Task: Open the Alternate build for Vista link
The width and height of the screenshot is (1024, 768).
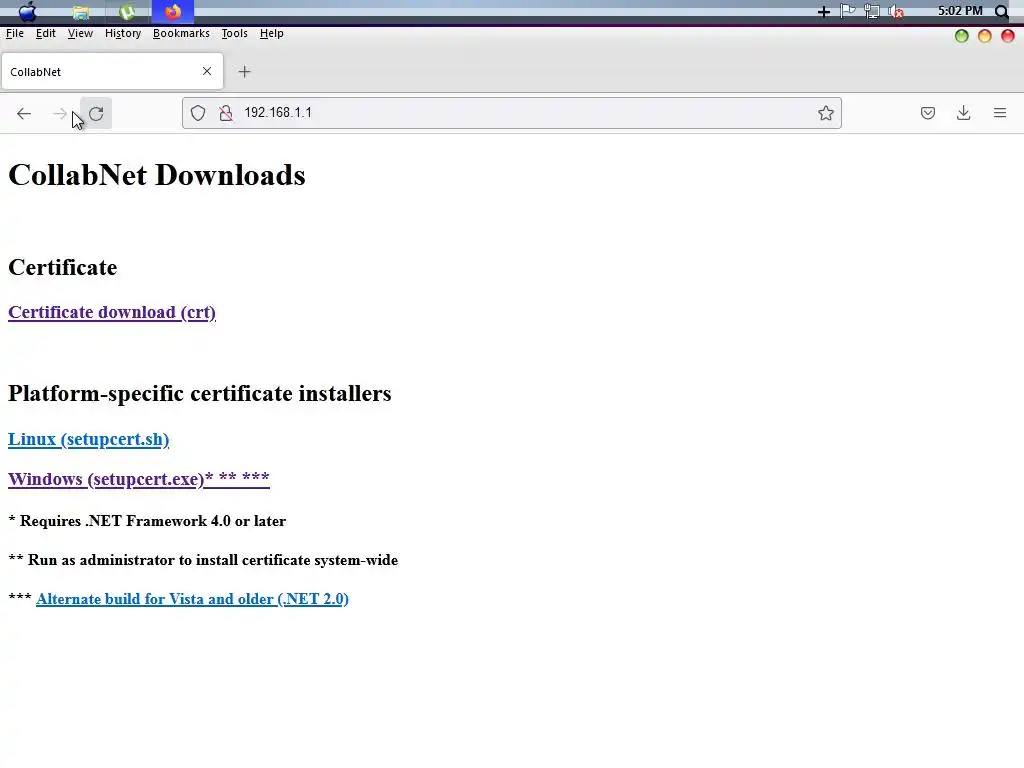Action: coord(192,599)
